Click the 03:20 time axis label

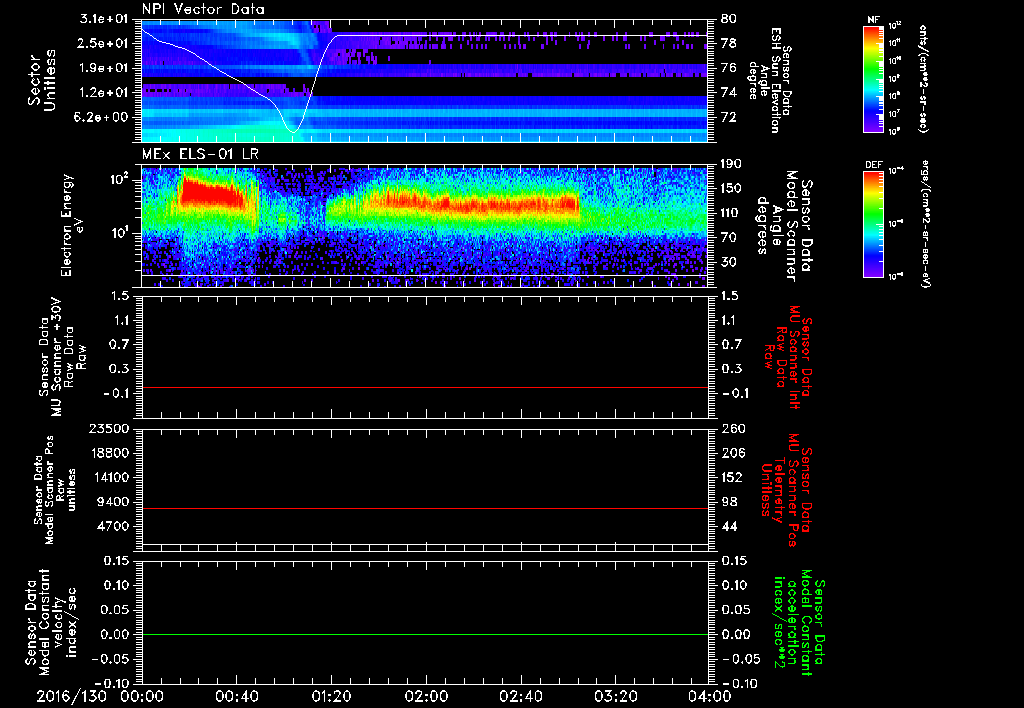(615, 696)
